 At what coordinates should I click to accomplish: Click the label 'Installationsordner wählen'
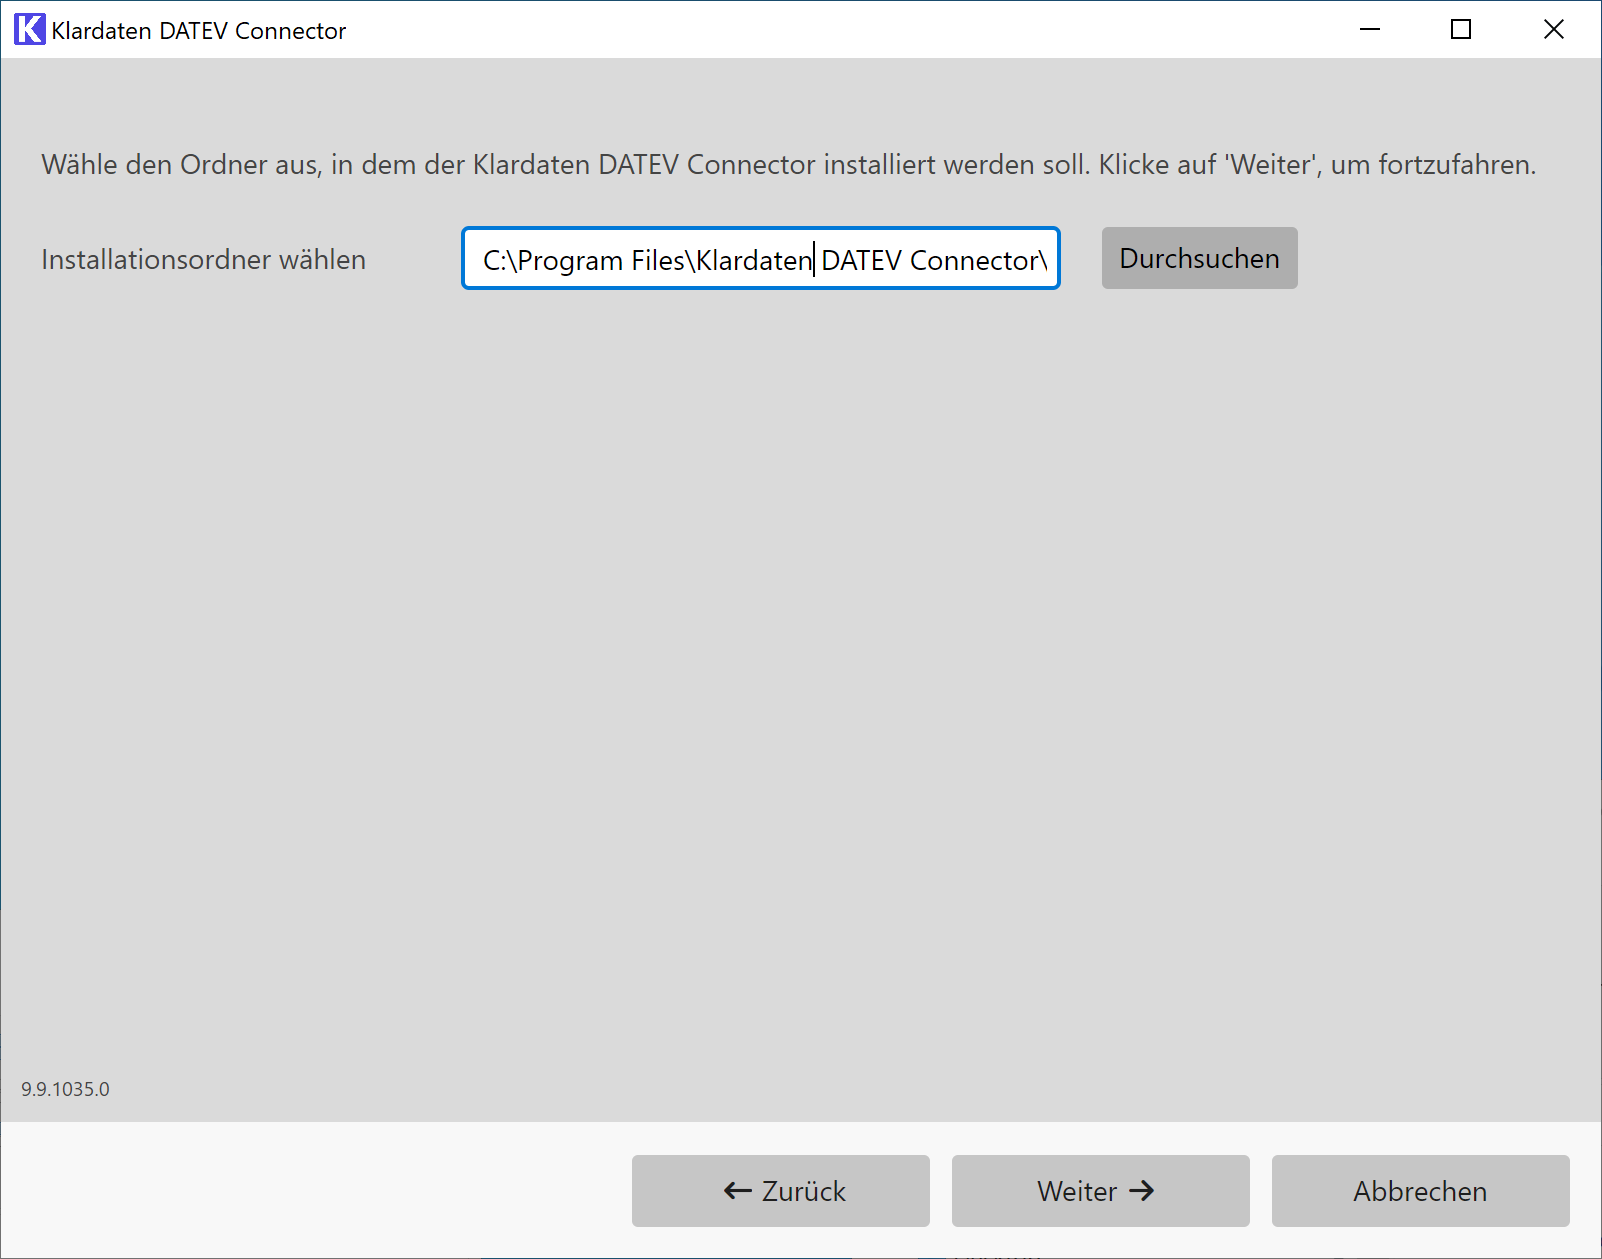203,259
